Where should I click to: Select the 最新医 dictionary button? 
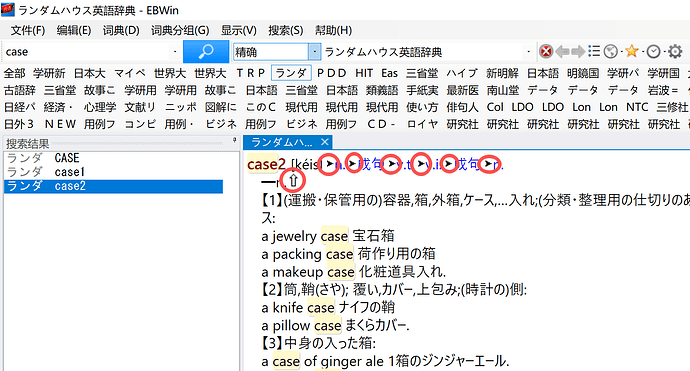(x=462, y=90)
